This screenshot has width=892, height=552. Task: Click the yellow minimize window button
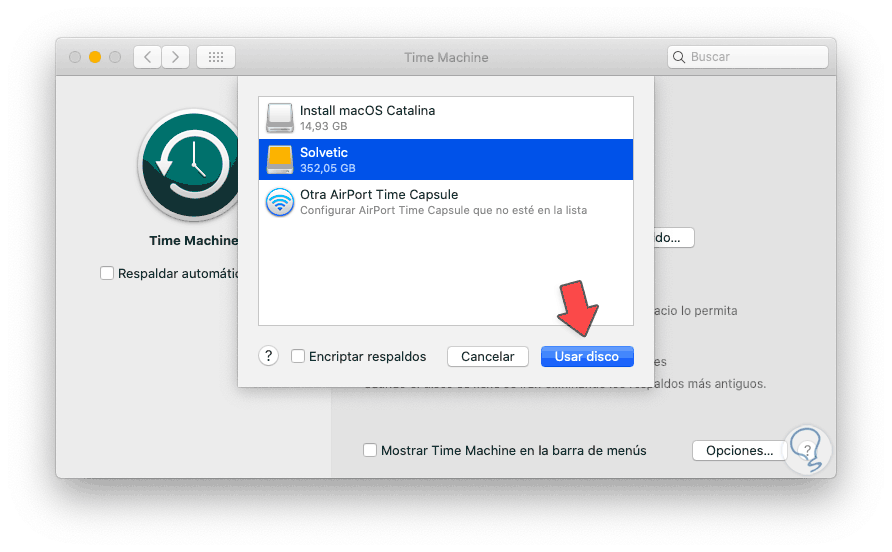click(95, 57)
